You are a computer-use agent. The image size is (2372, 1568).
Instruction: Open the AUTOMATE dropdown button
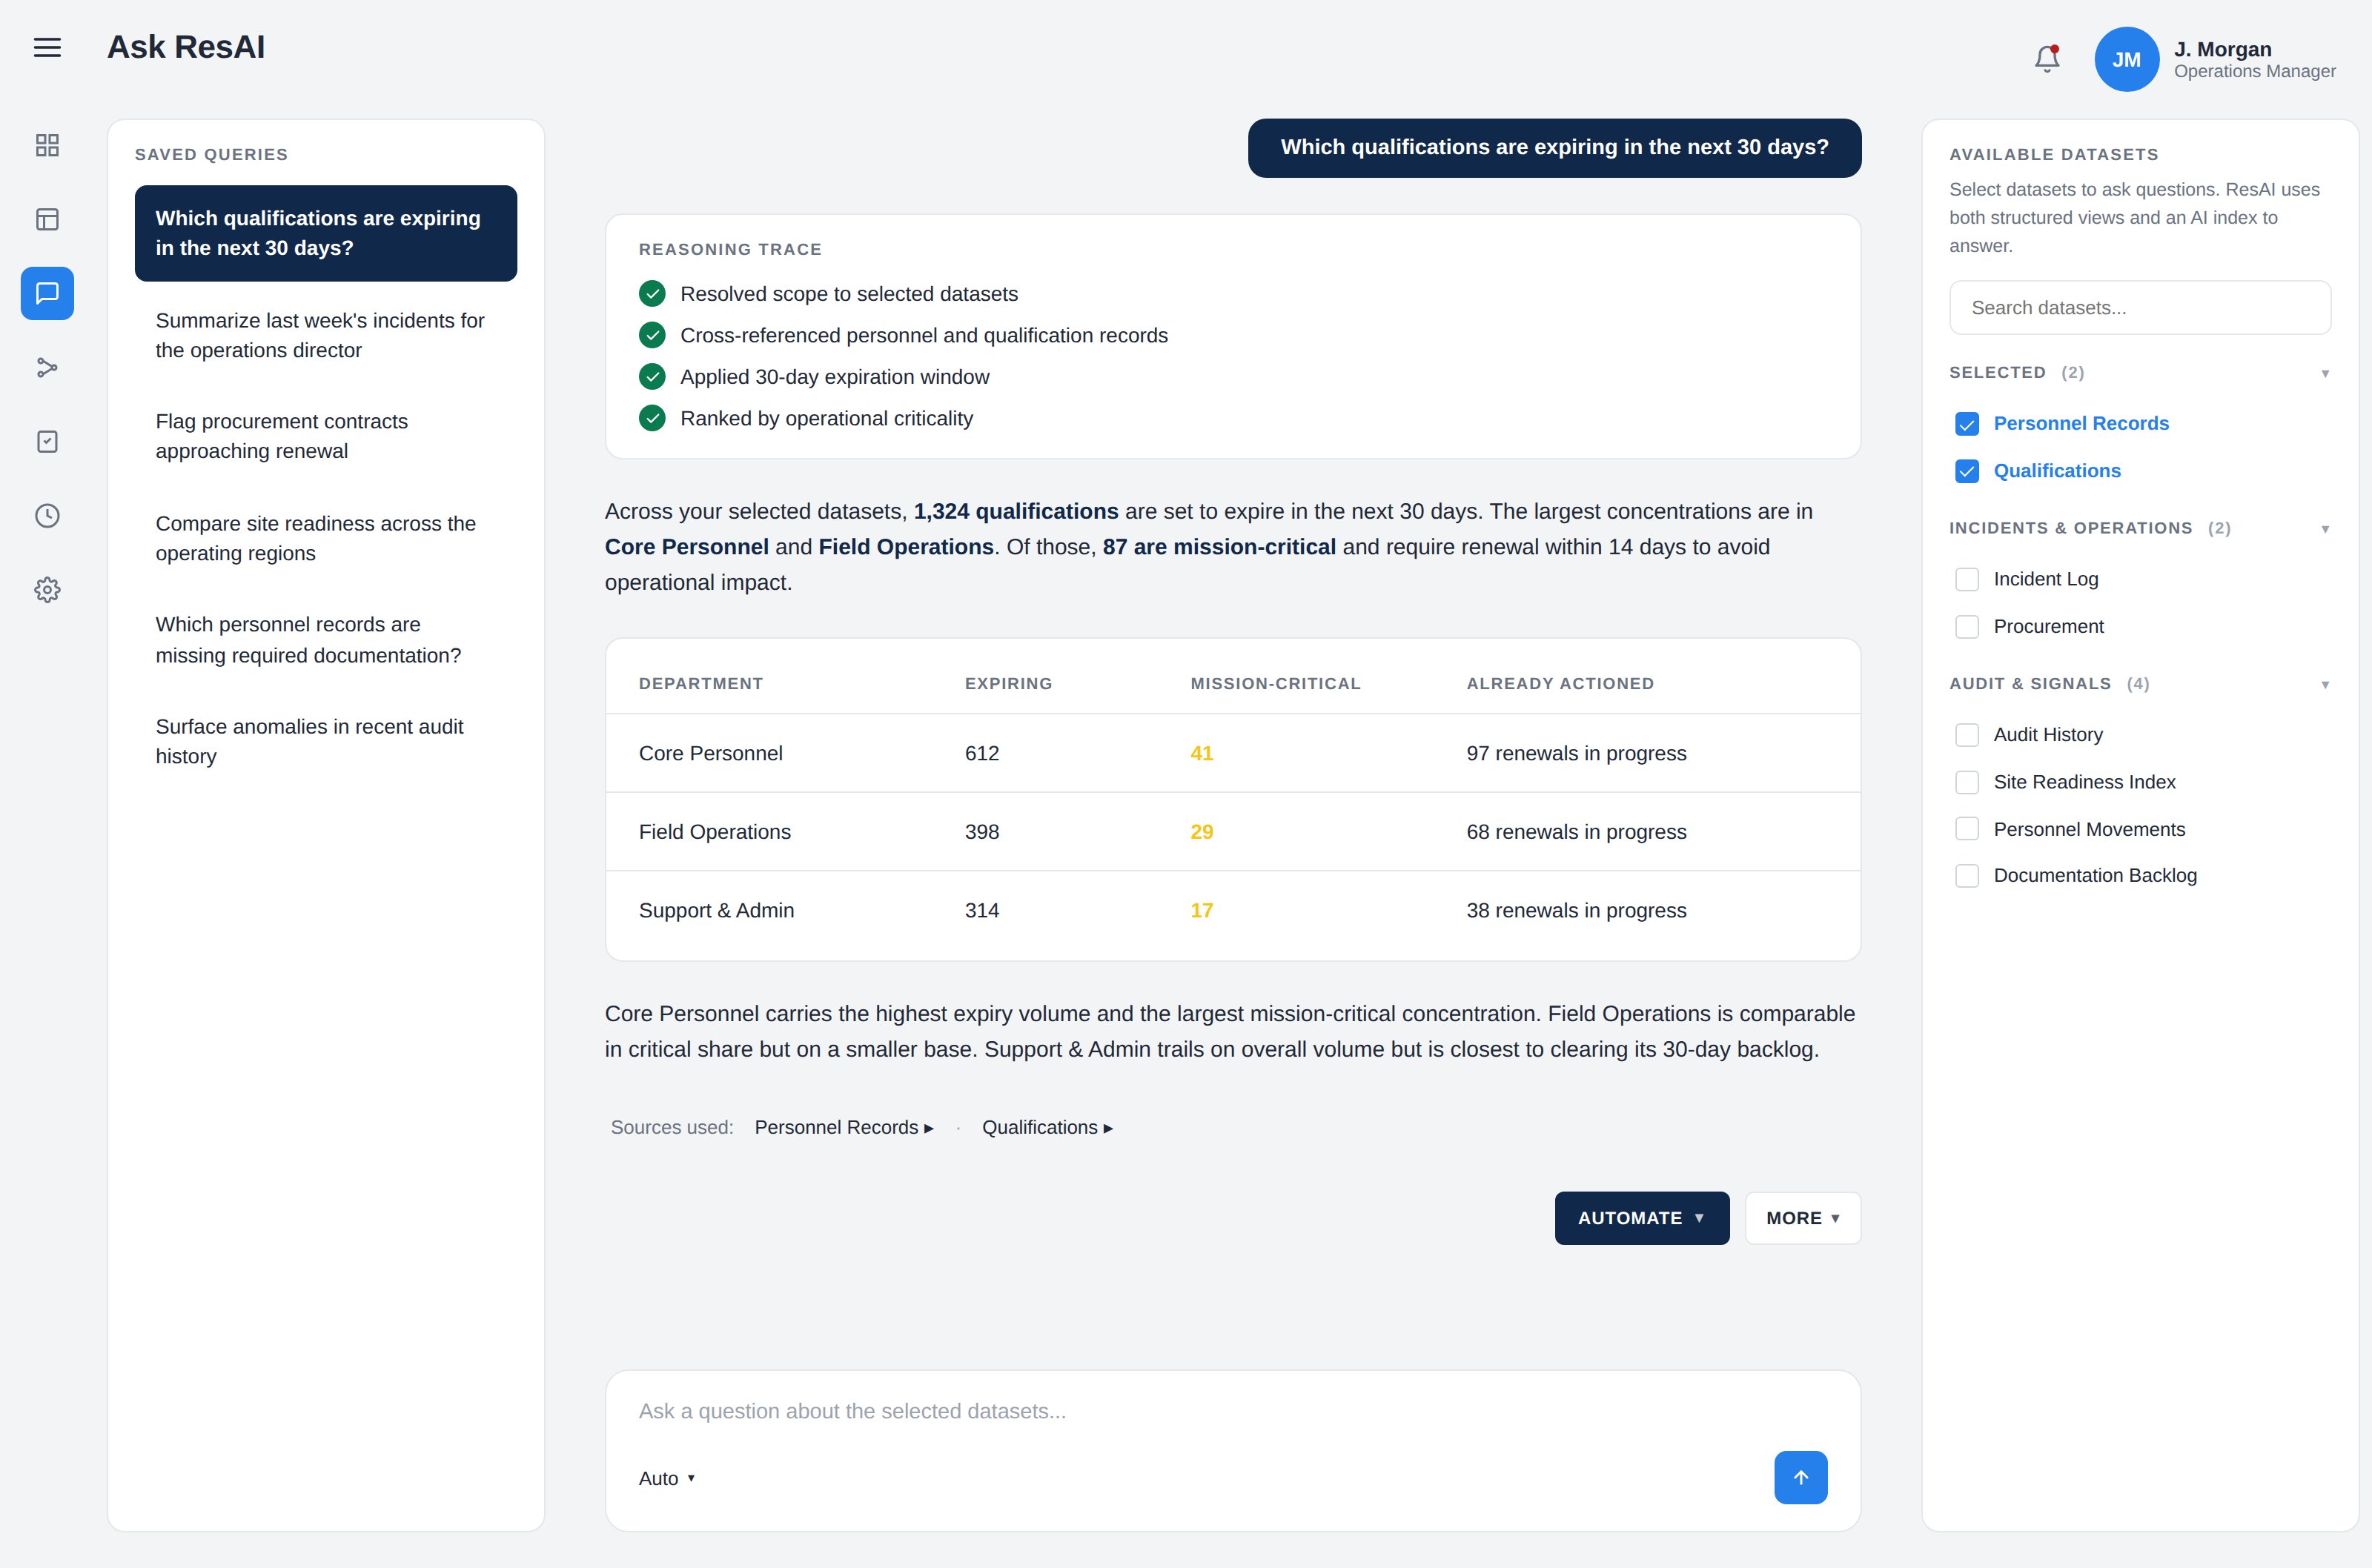click(1641, 1218)
